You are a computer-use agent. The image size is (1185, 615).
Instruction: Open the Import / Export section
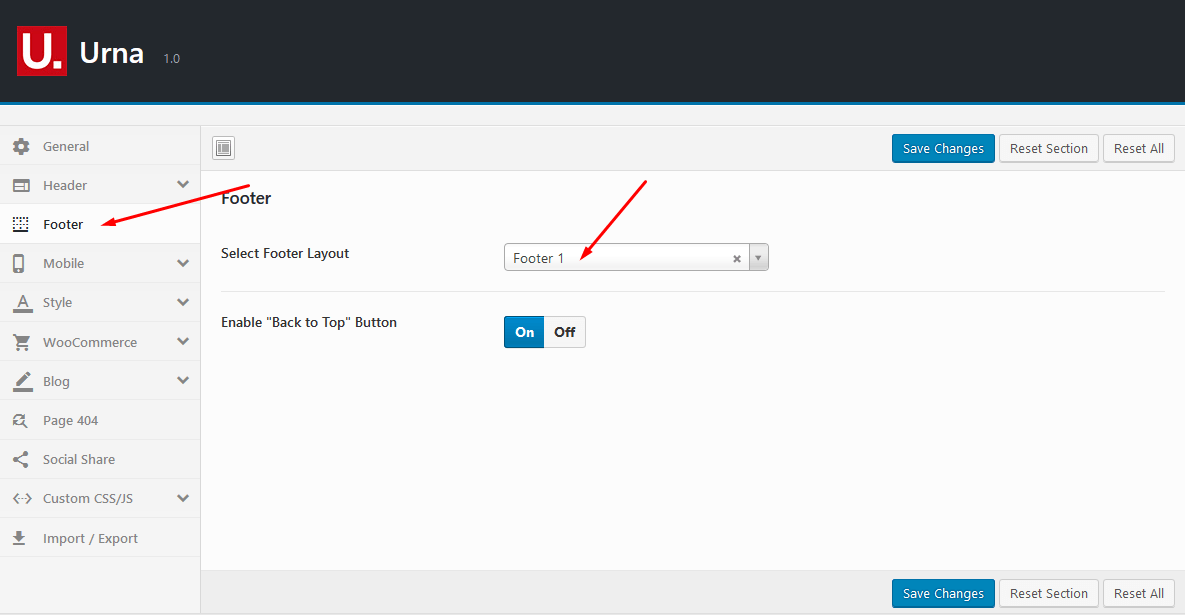pyautogui.click(x=100, y=538)
